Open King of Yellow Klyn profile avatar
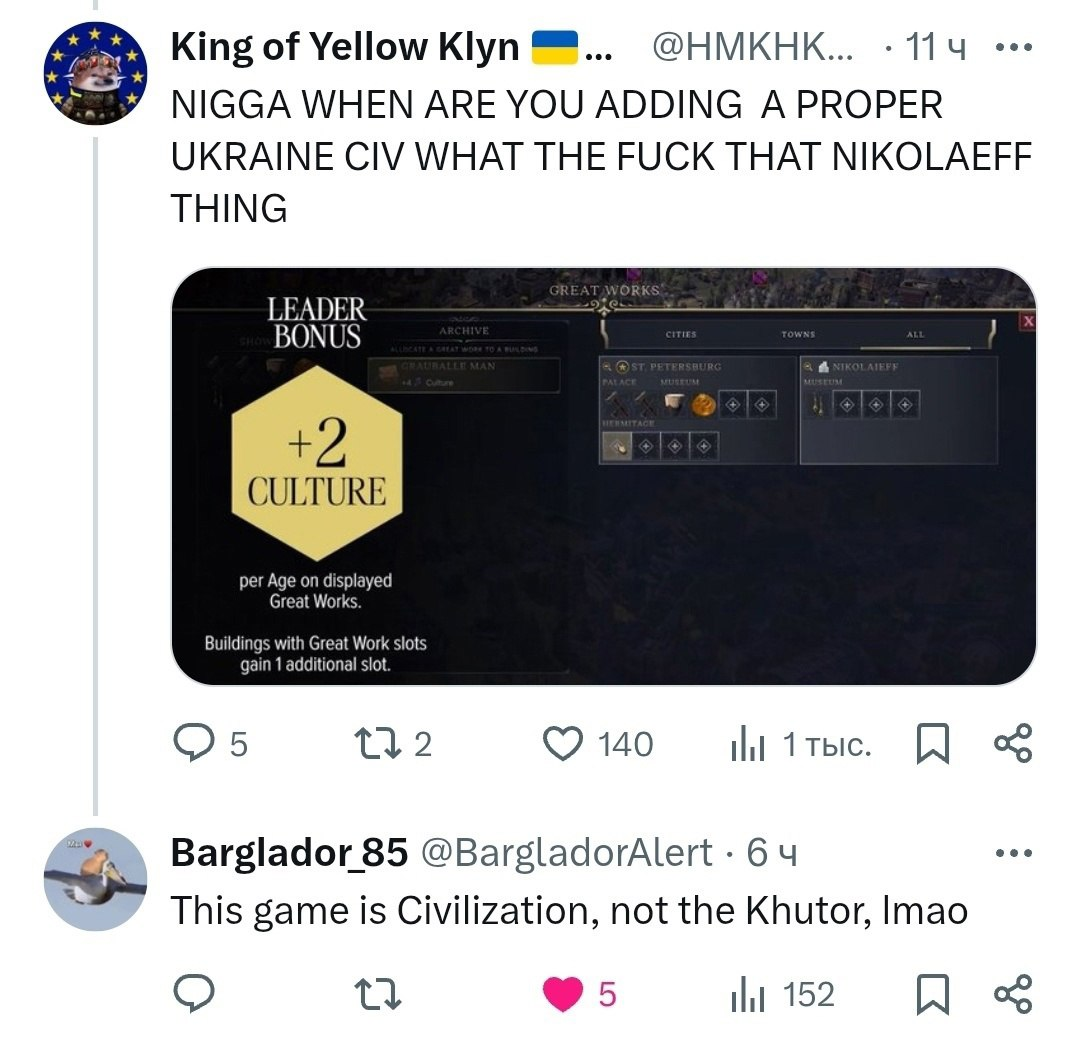1080x1047 pixels. coord(95,73)
